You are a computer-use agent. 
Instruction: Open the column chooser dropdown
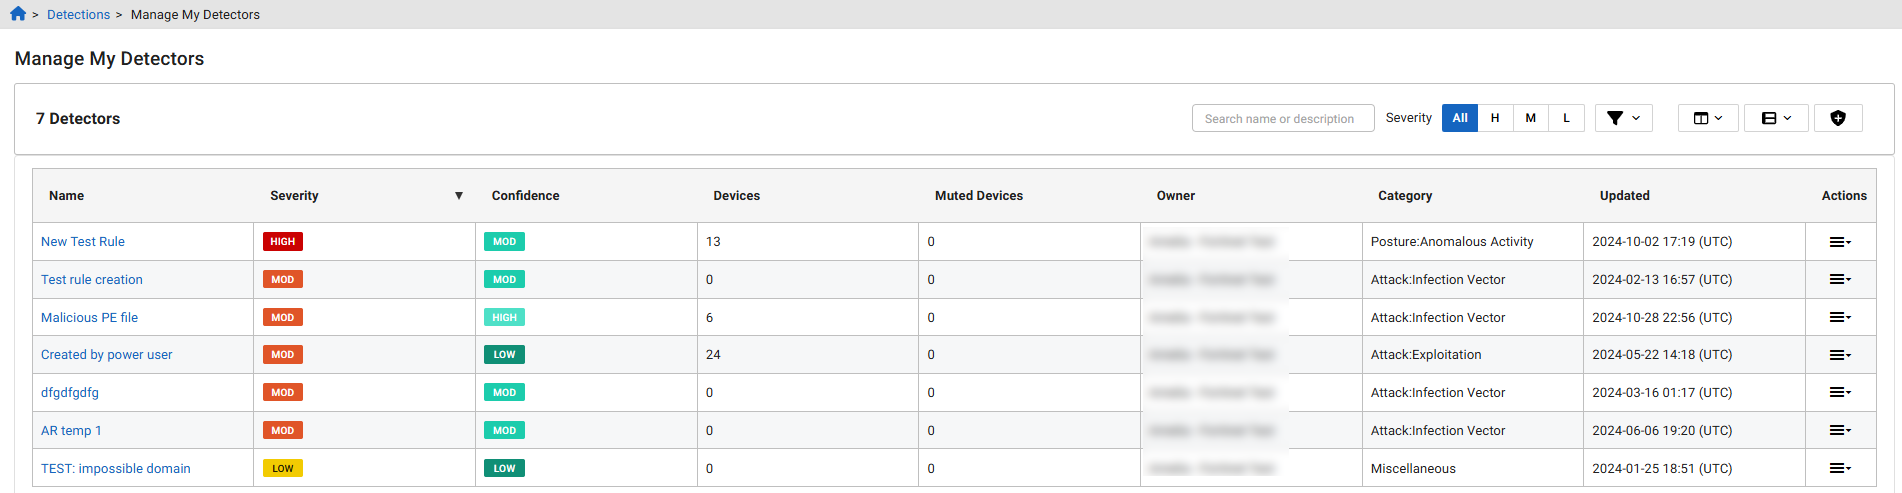tap(1707, 118)
